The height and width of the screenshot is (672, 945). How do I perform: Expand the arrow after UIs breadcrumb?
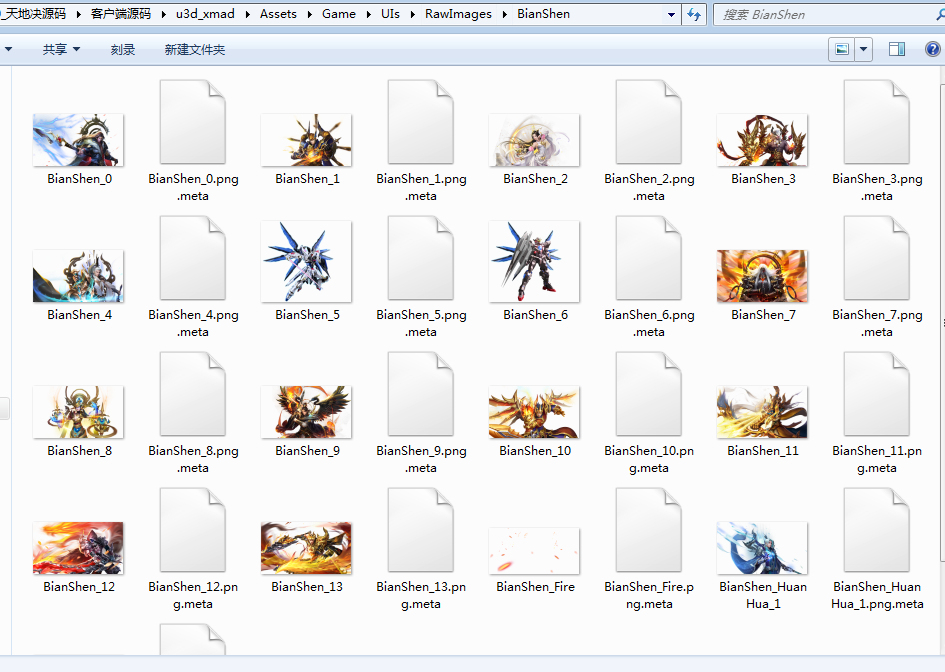point(413,14)
